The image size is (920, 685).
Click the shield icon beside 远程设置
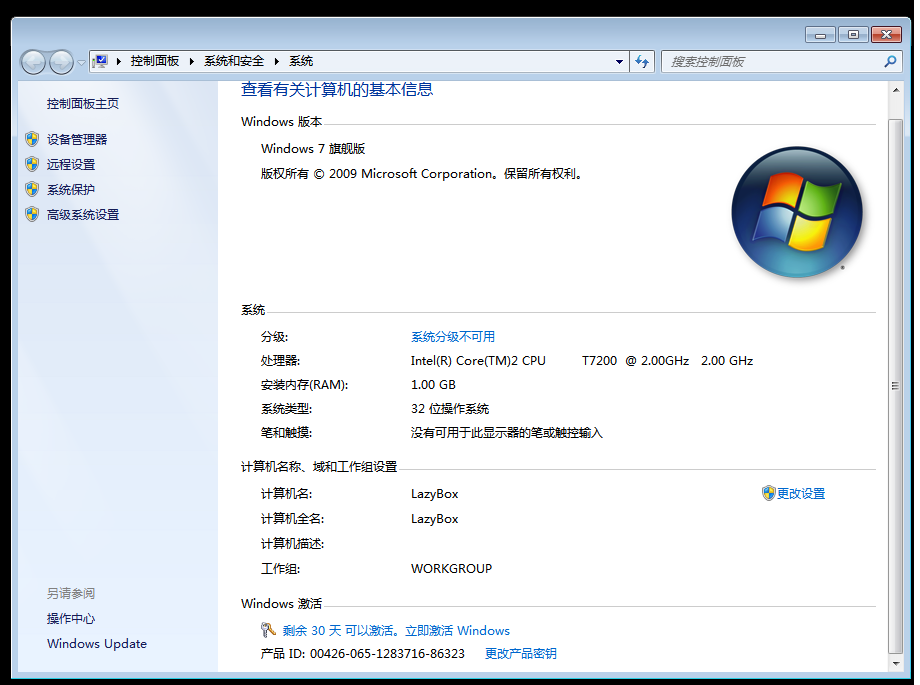point(30,164)
